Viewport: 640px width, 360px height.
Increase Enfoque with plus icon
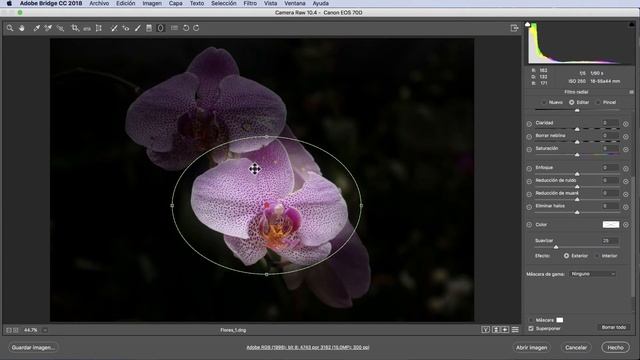625,169
